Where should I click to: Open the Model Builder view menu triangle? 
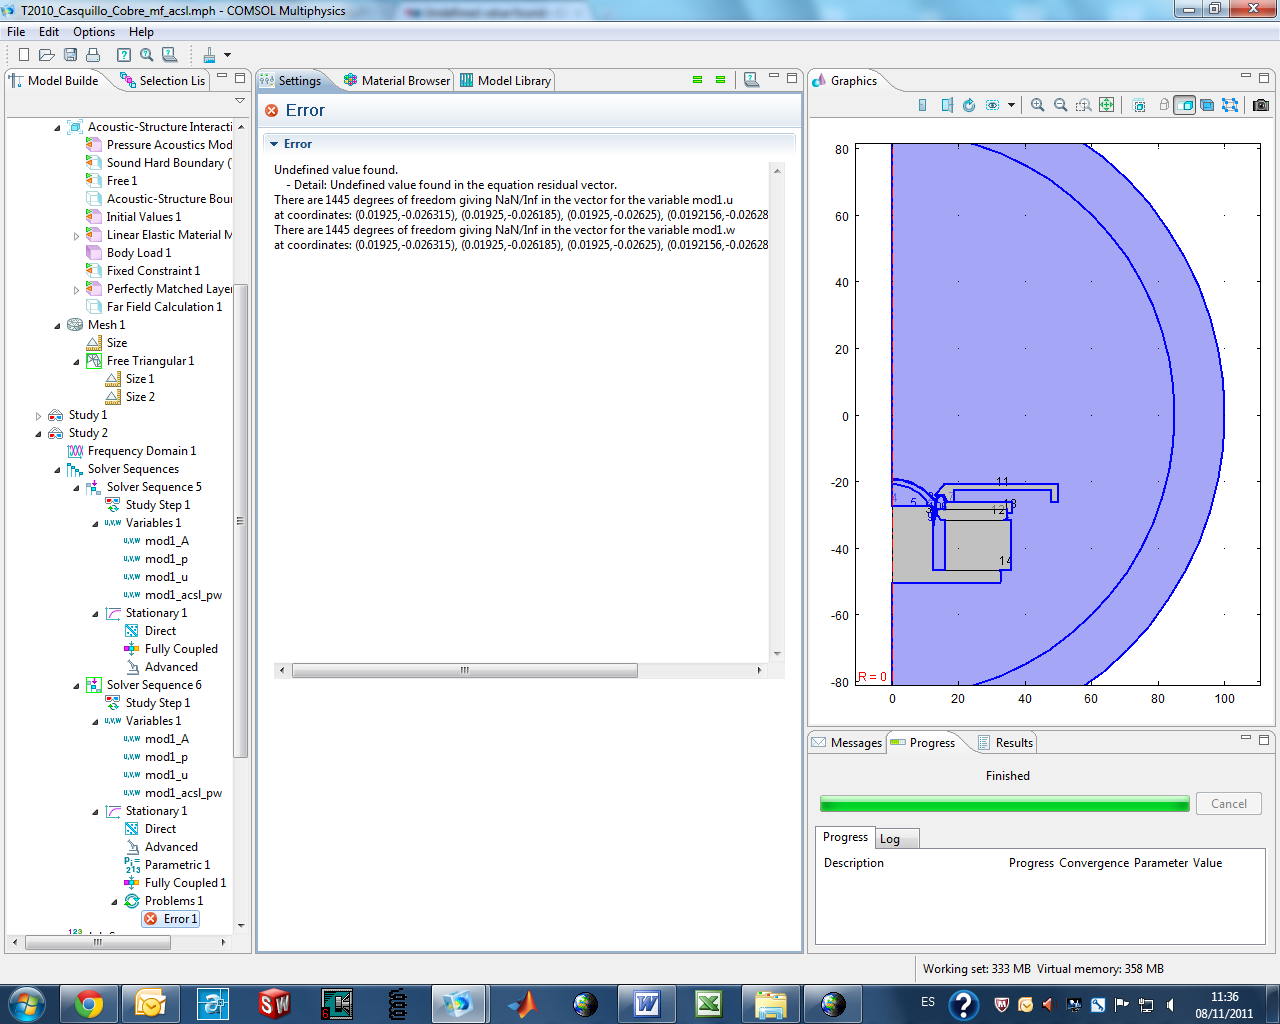239,100
